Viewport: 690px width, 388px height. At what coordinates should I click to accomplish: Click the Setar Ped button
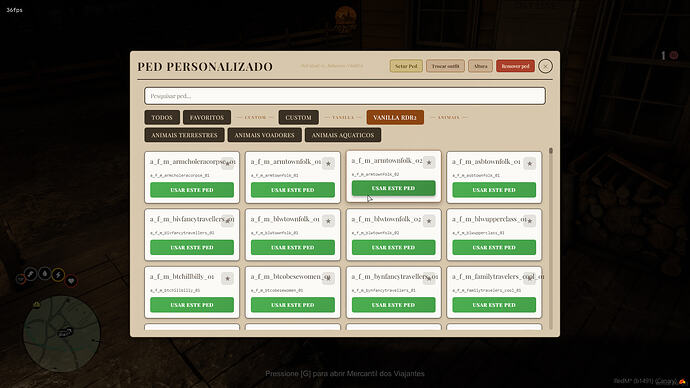click(x=406, y=66)
